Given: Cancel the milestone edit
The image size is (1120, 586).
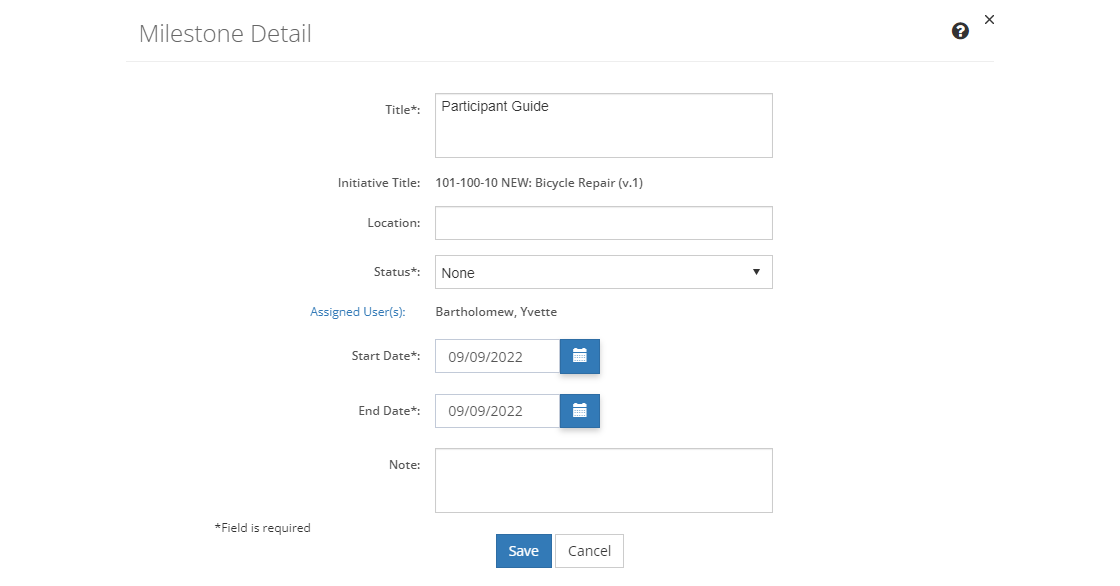Looking at the screenshot, I should (589, 551).
